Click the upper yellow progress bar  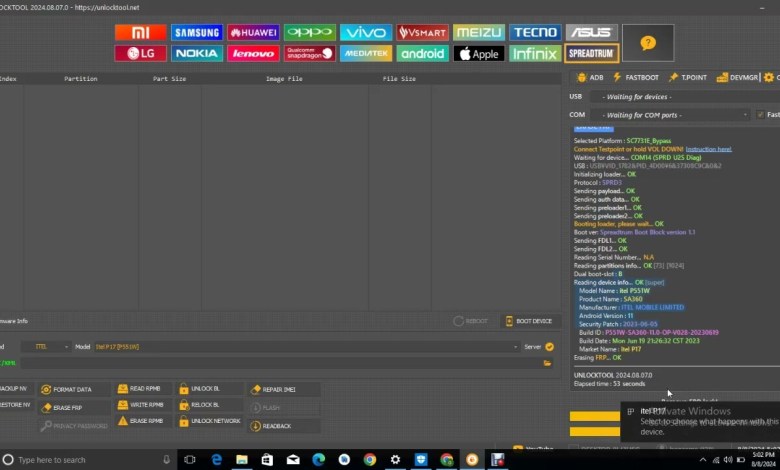click(x=595, y=416)
